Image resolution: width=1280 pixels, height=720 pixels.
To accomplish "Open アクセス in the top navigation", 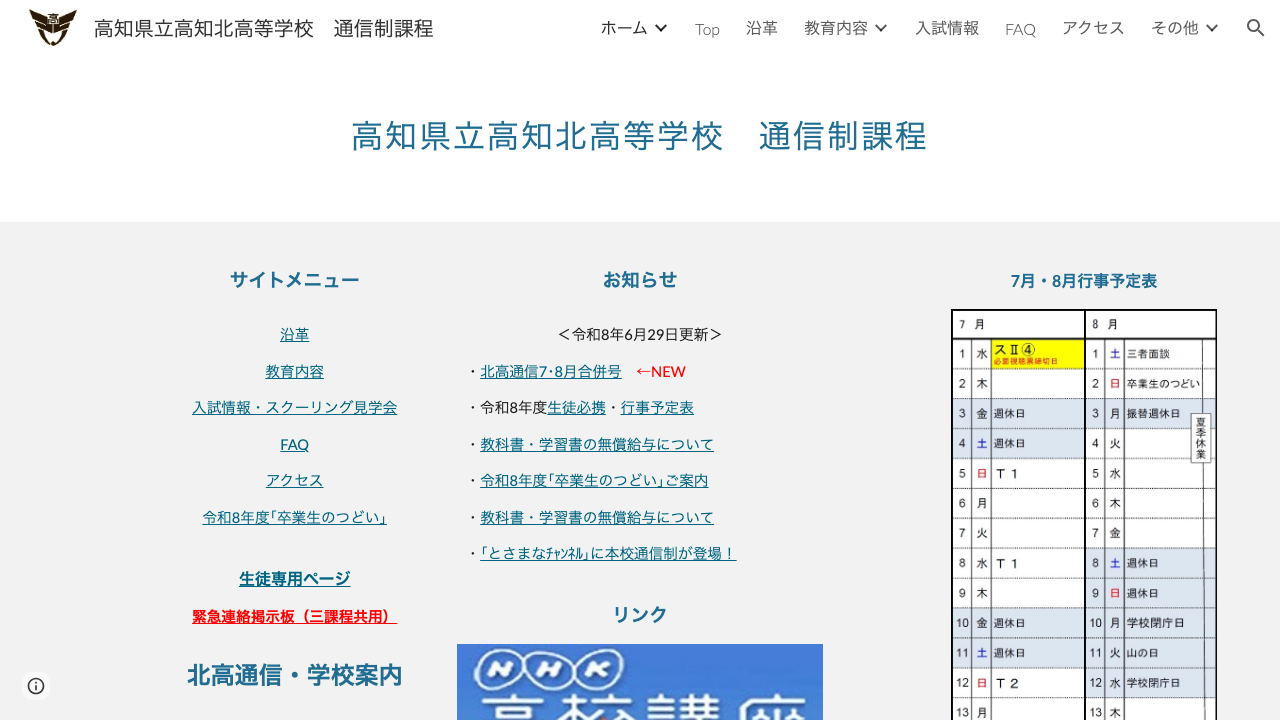I will [x=1093, y=28].
